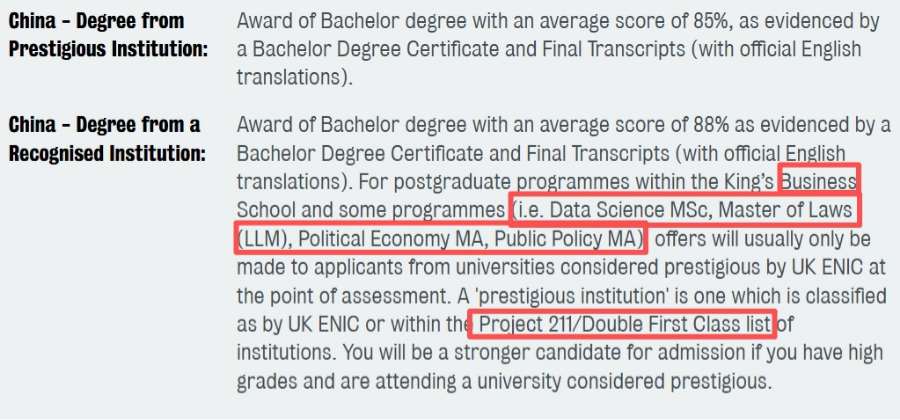Click the word "grades" in the last line
The width and height of the screenshot is (900, 420).
tap(269, 382)
